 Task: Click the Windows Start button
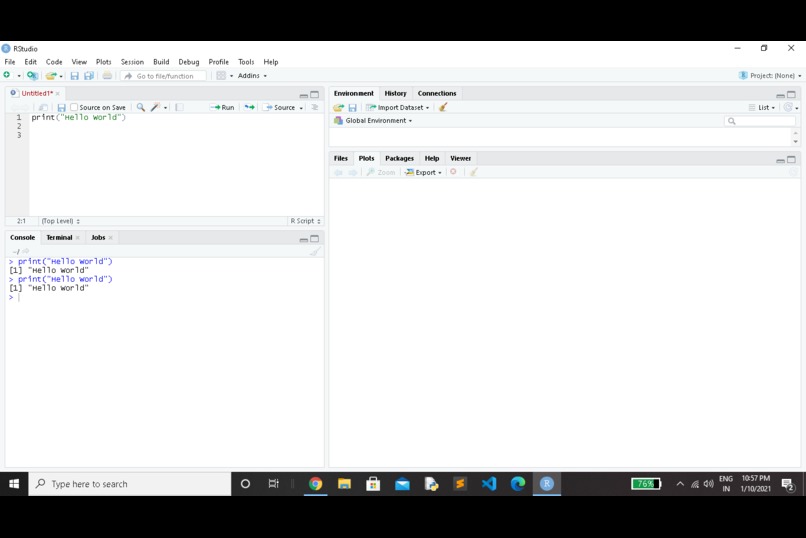pyautogui.click(x=14, y=484)
